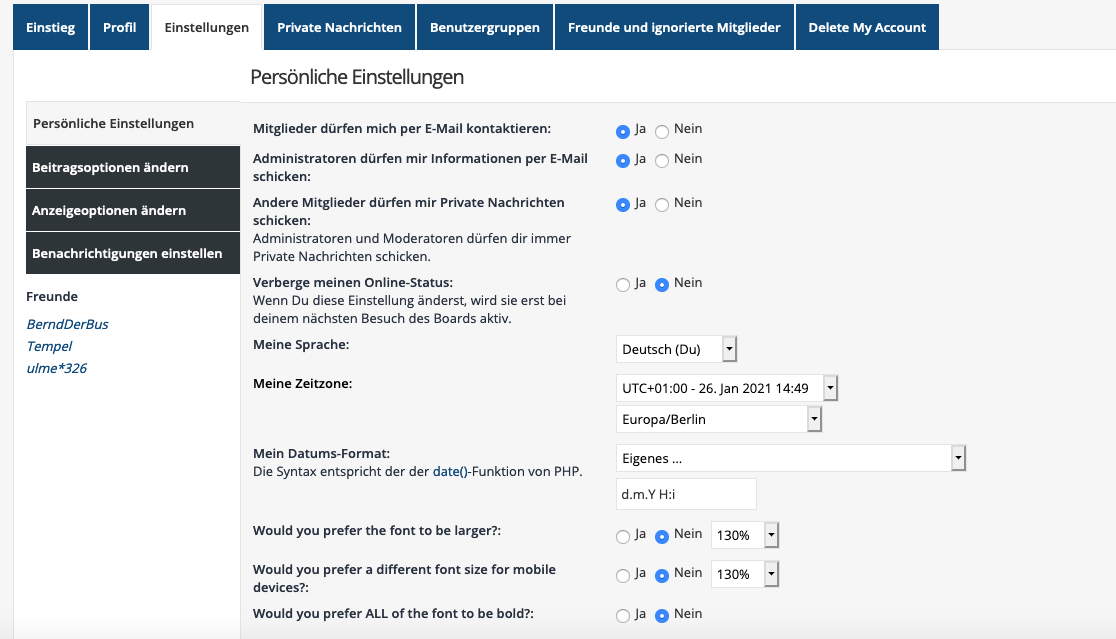Expand the Europa/Berlin region dropdown
Viewport: 1116px width, 639px height.
tap(719, 419)
